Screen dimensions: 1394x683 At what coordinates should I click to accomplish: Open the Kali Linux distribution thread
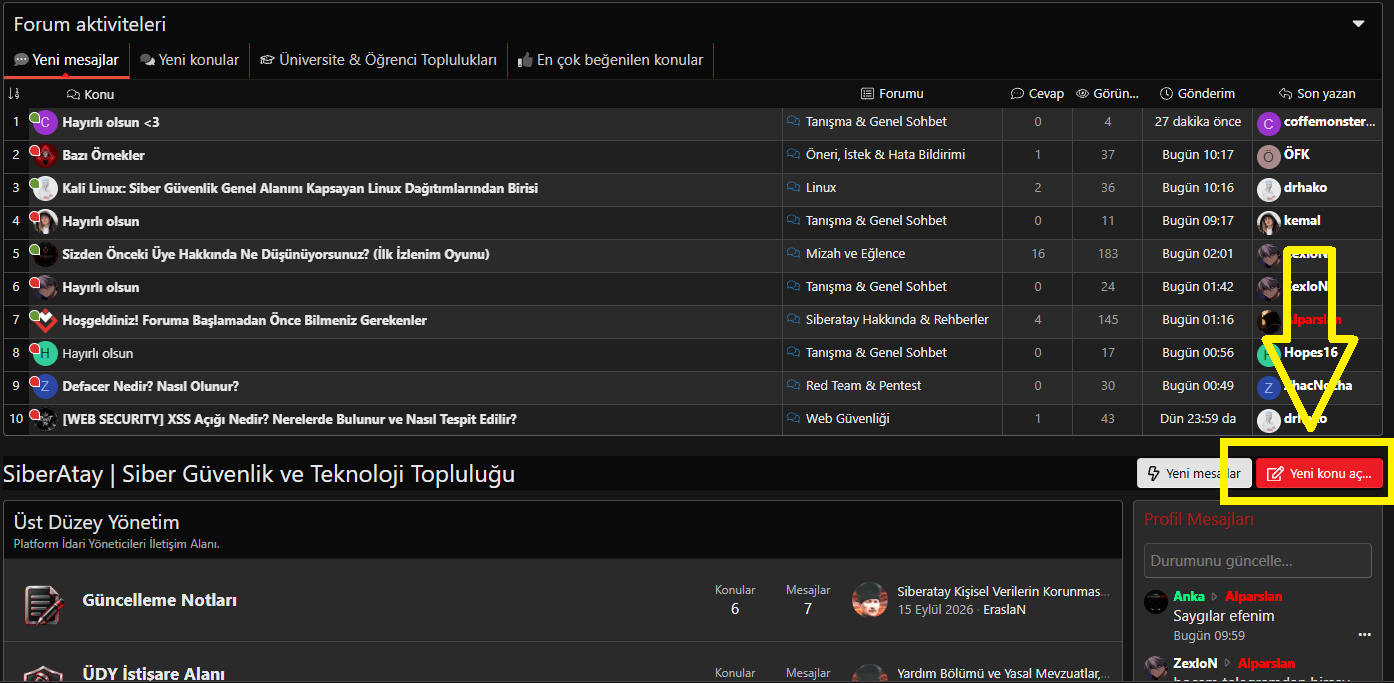(x=300, y=188)
